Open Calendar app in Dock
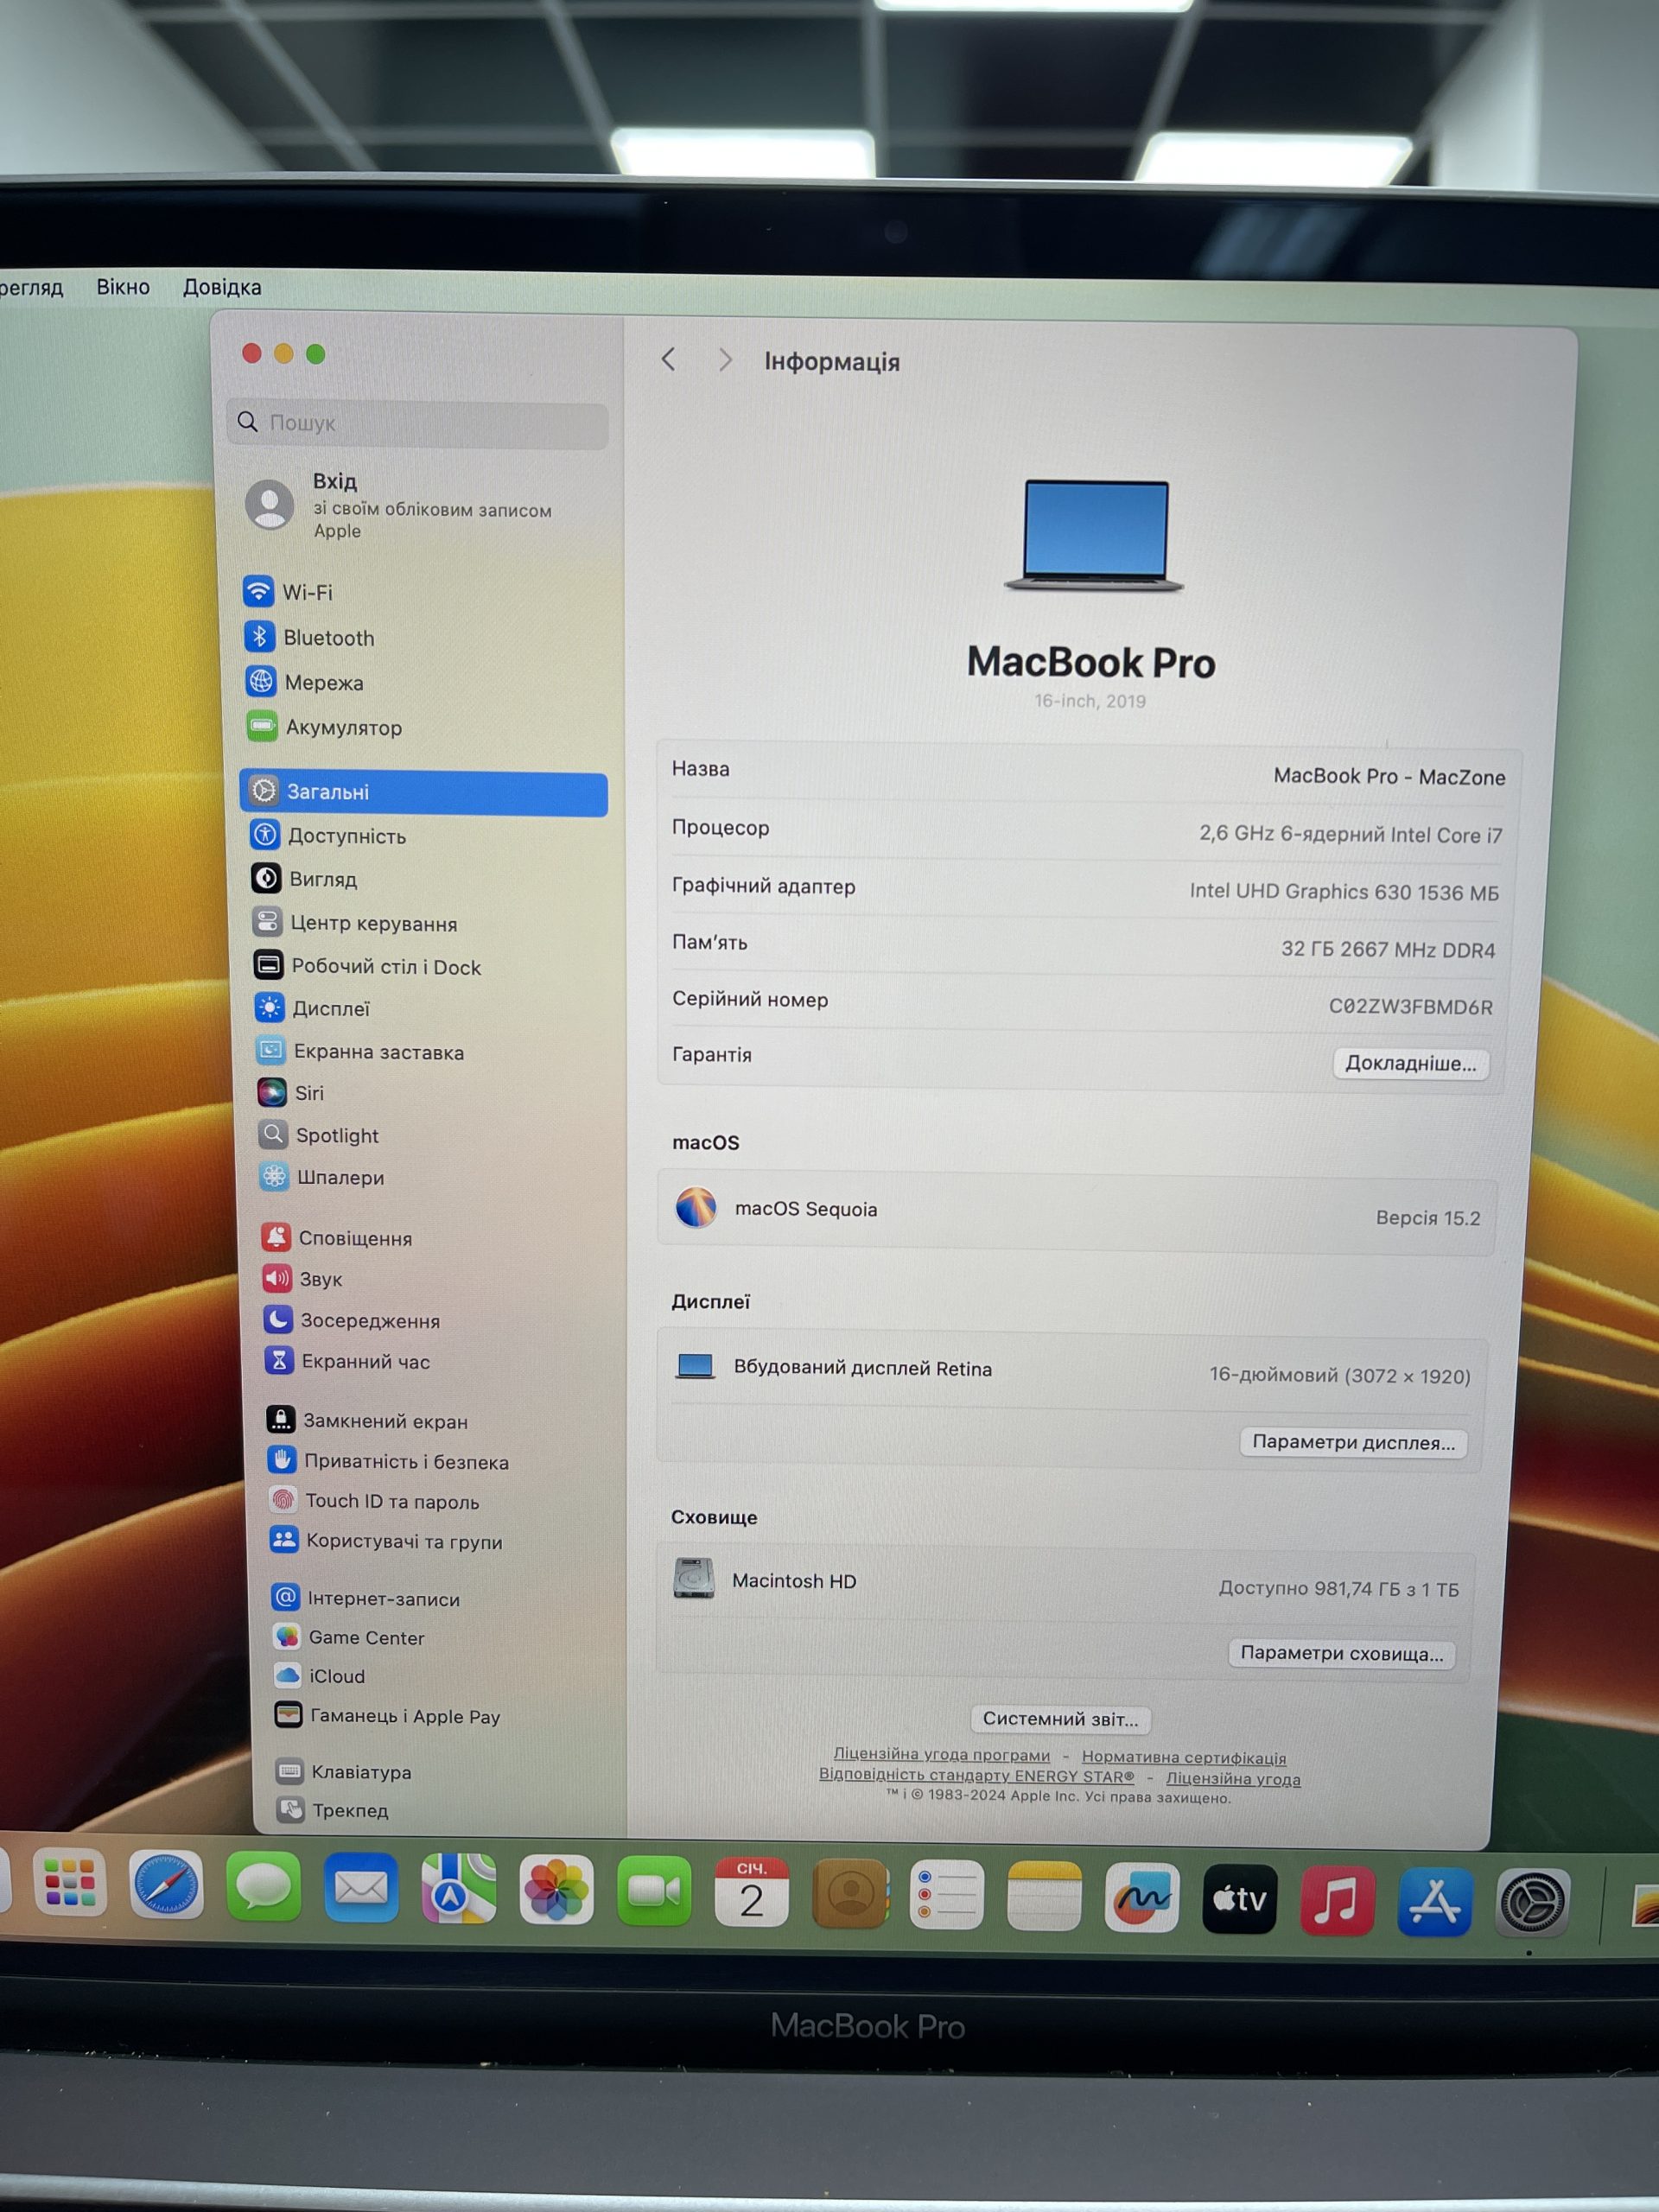The image size is (1659, 2212). pyautogui.click(x=752, y=1892)
